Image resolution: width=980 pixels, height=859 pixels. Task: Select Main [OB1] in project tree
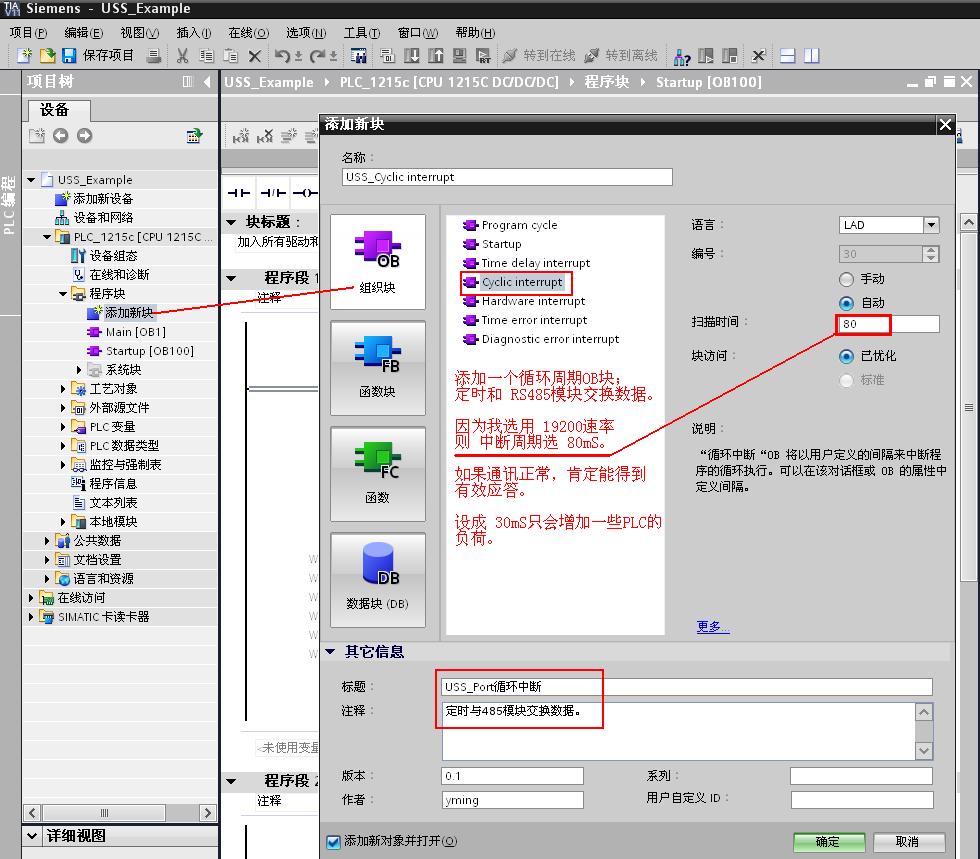click(x=136, y=332)
